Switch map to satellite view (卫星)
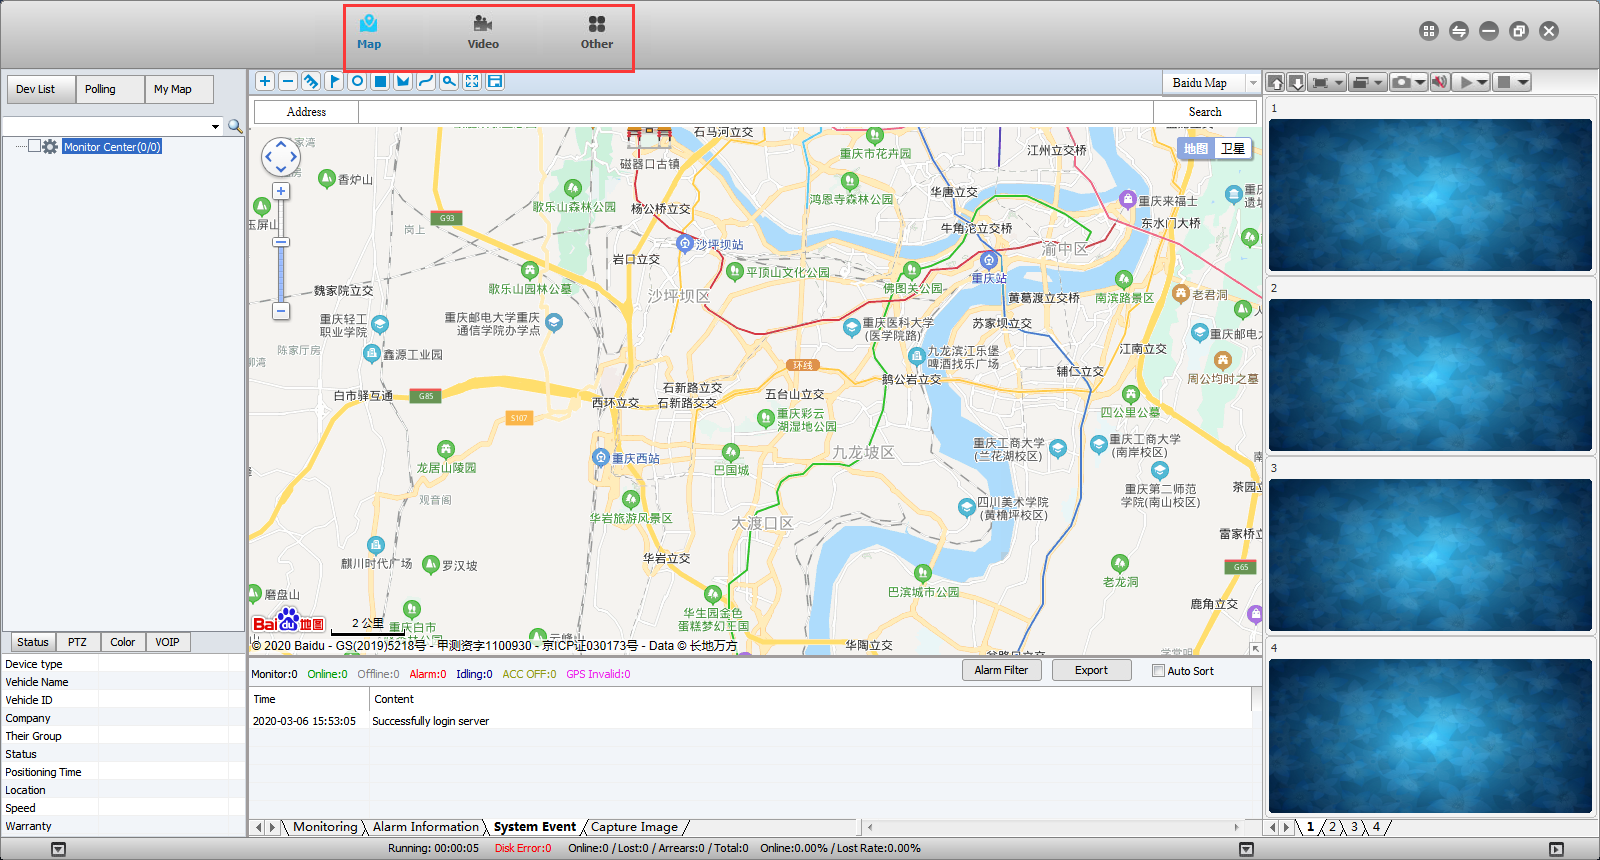This screenshot has width=1600, height=860. (1233, 149)
